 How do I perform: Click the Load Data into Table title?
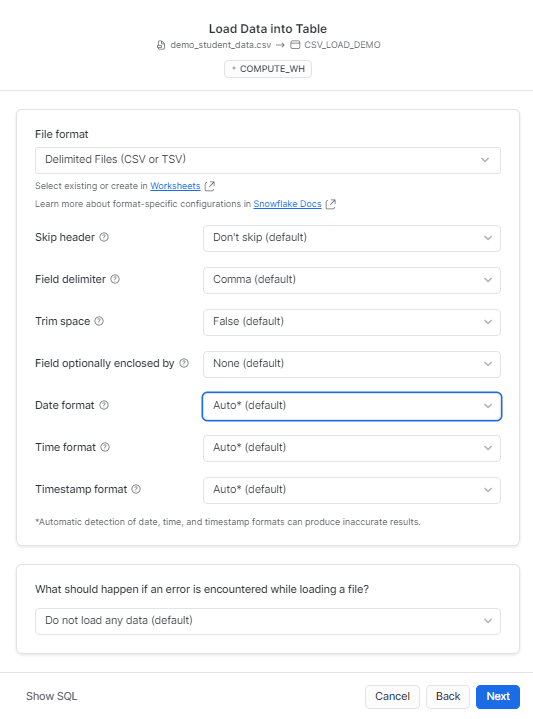(268, 28)
